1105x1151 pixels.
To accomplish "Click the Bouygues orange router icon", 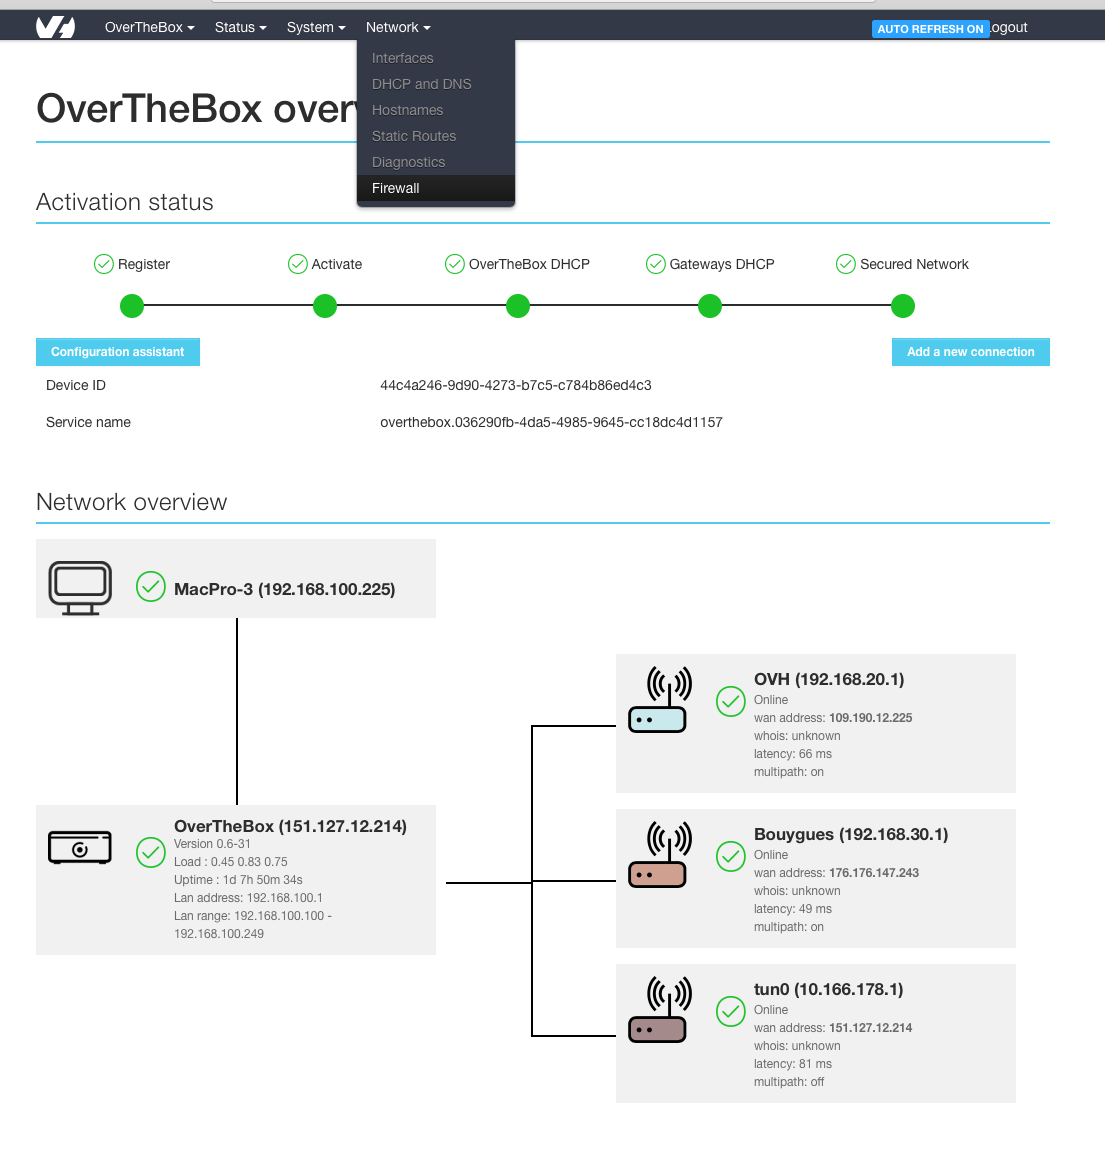I will [x=658, y=856].
